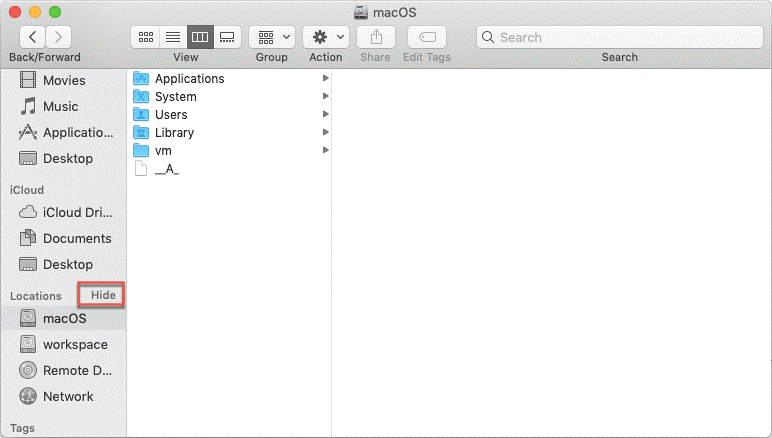The image size is (772, 438).
Task: Click the macOS hard drive sidebar icon
Action: (x=28, y=318)
